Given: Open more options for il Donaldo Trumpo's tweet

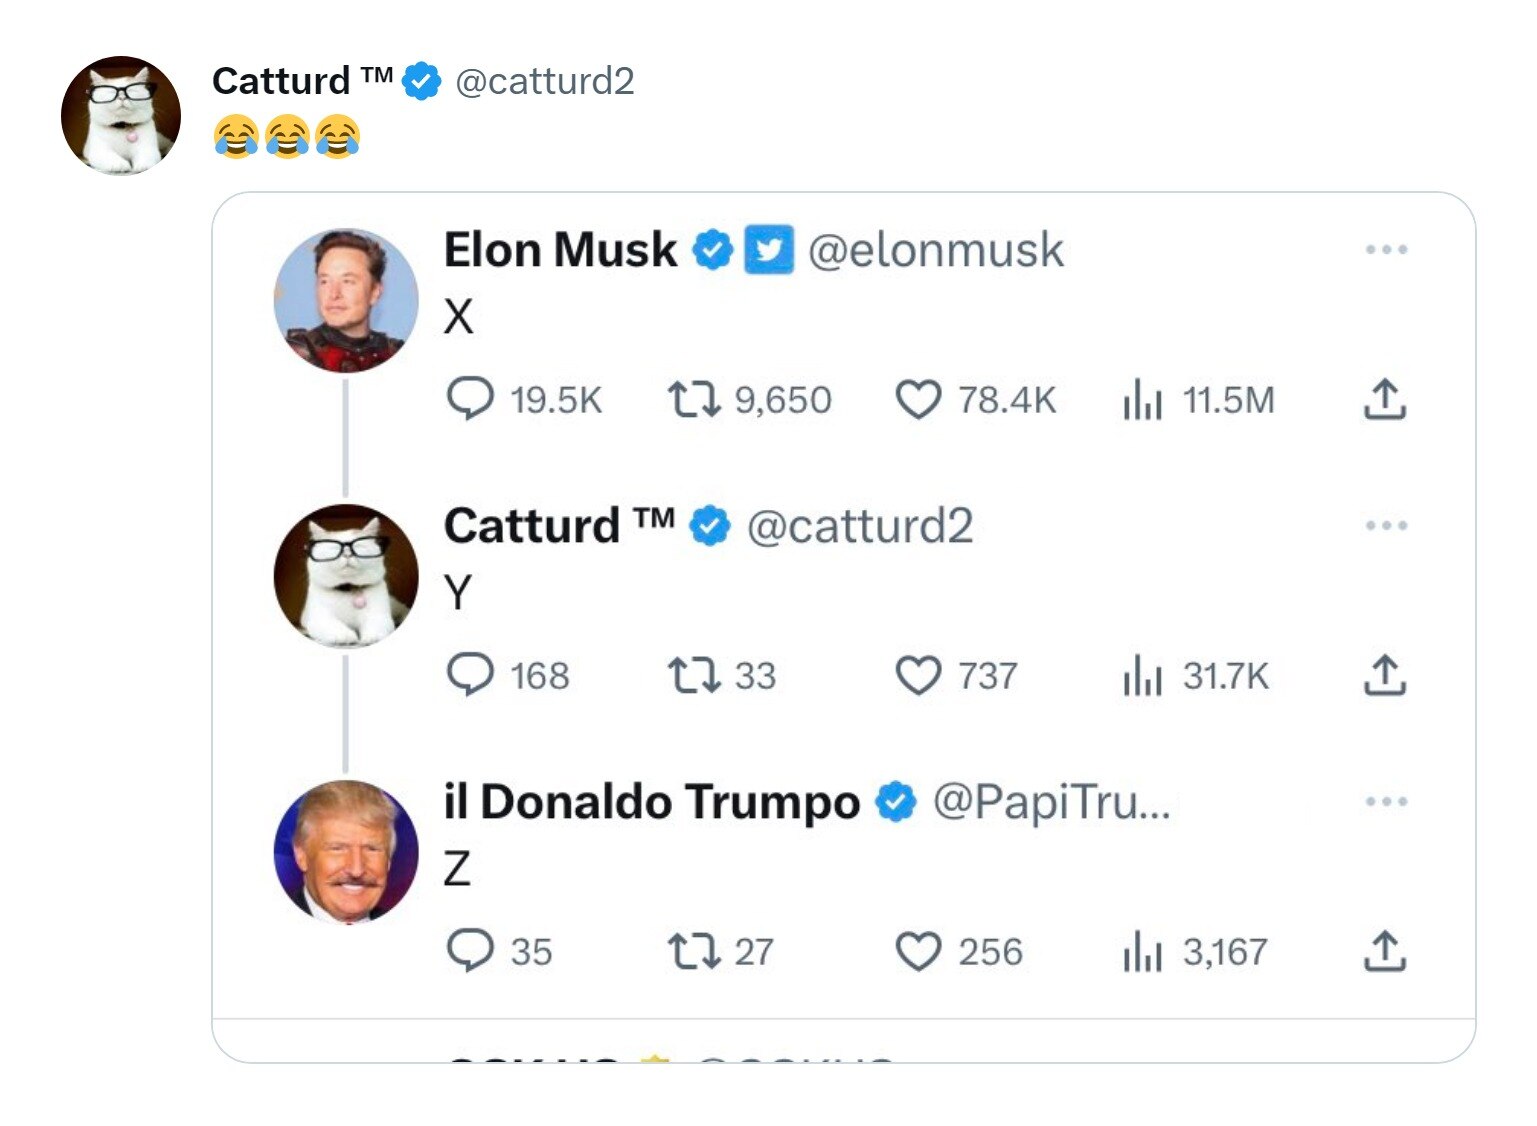Looking at the screenshot, I should point(1388,800).
